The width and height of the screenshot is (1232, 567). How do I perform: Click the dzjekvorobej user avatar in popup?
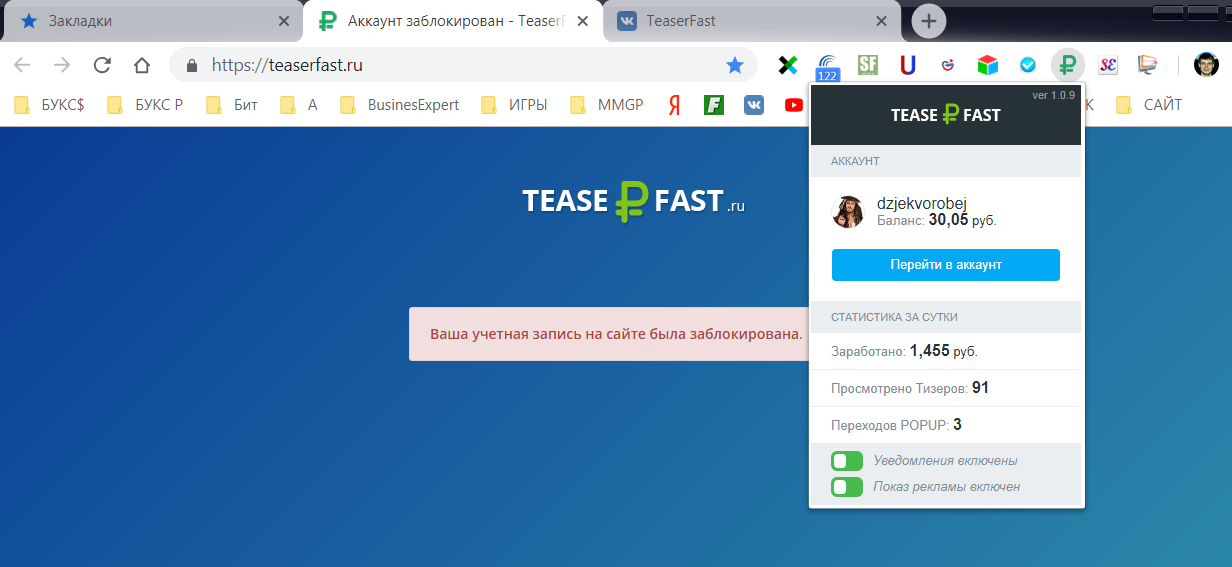click(848, 212)
